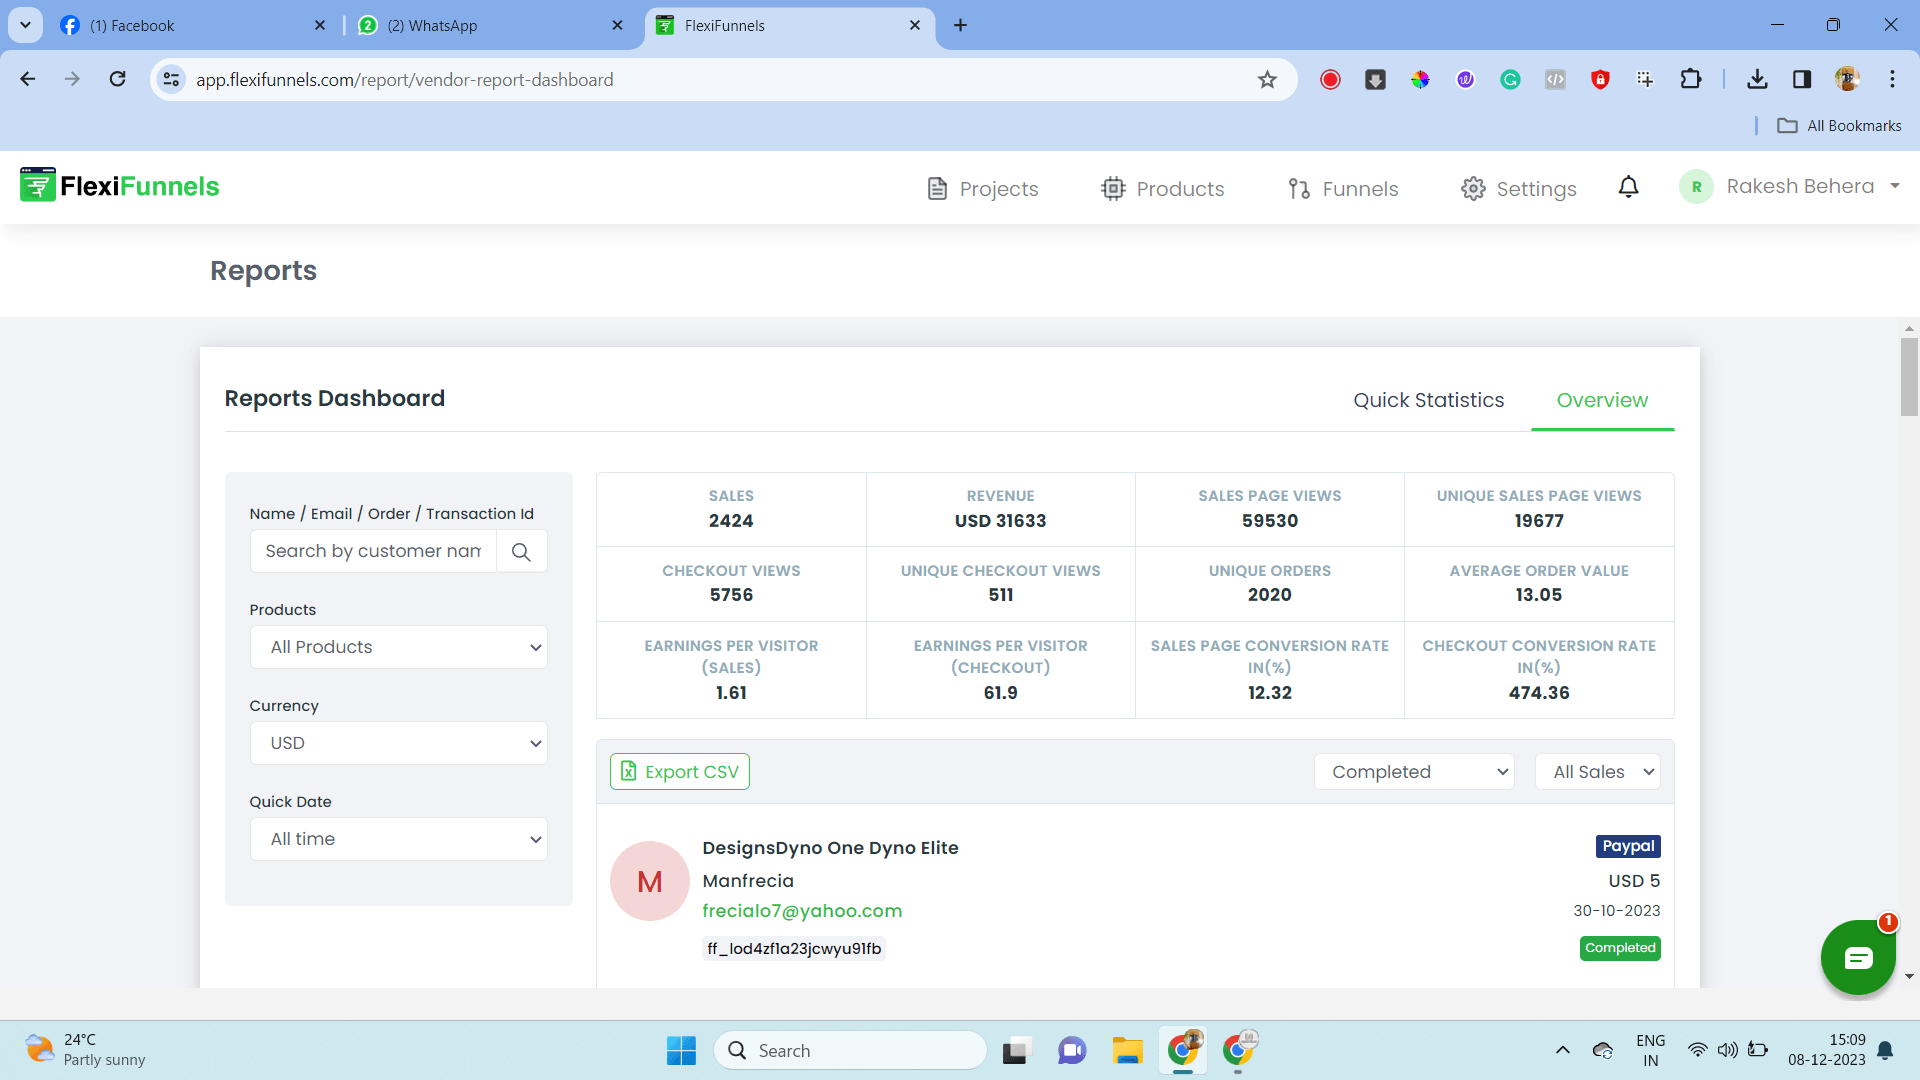This screenshot has height=1080, width=1920.
Task: Click the customer name search field
Action: pyautogui.click(x=373, y=551)
